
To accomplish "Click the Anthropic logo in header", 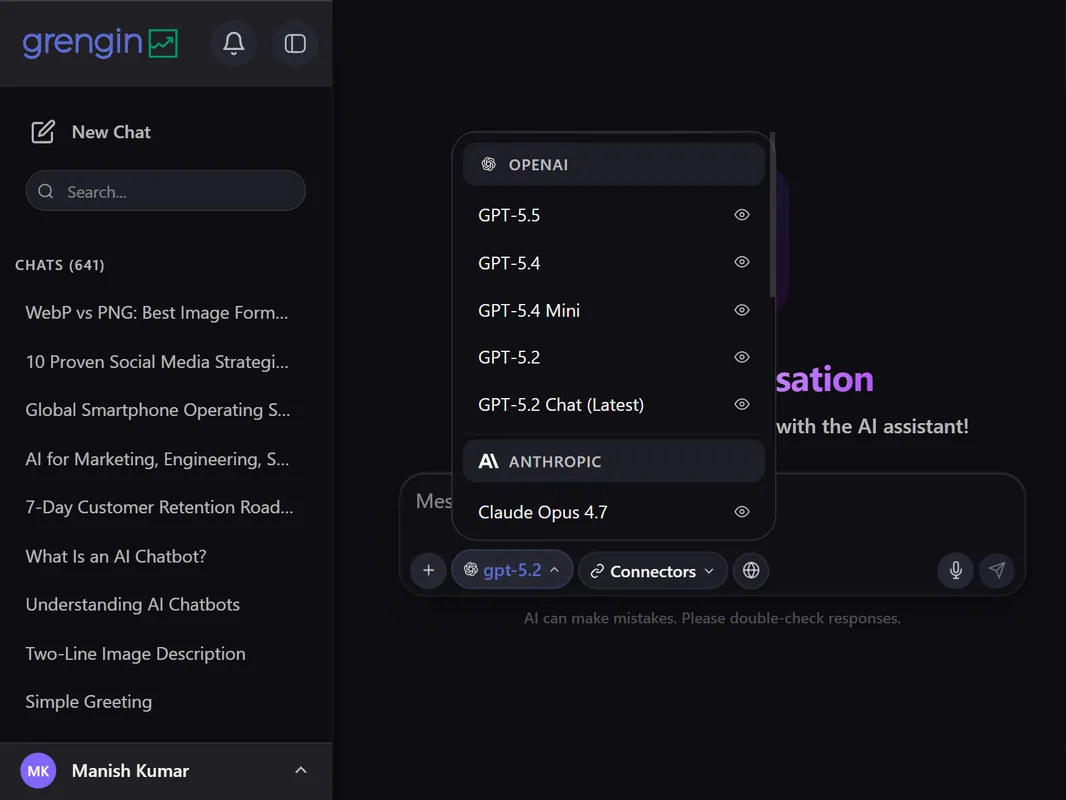I will pyautogui.click(x=489, y=462).
